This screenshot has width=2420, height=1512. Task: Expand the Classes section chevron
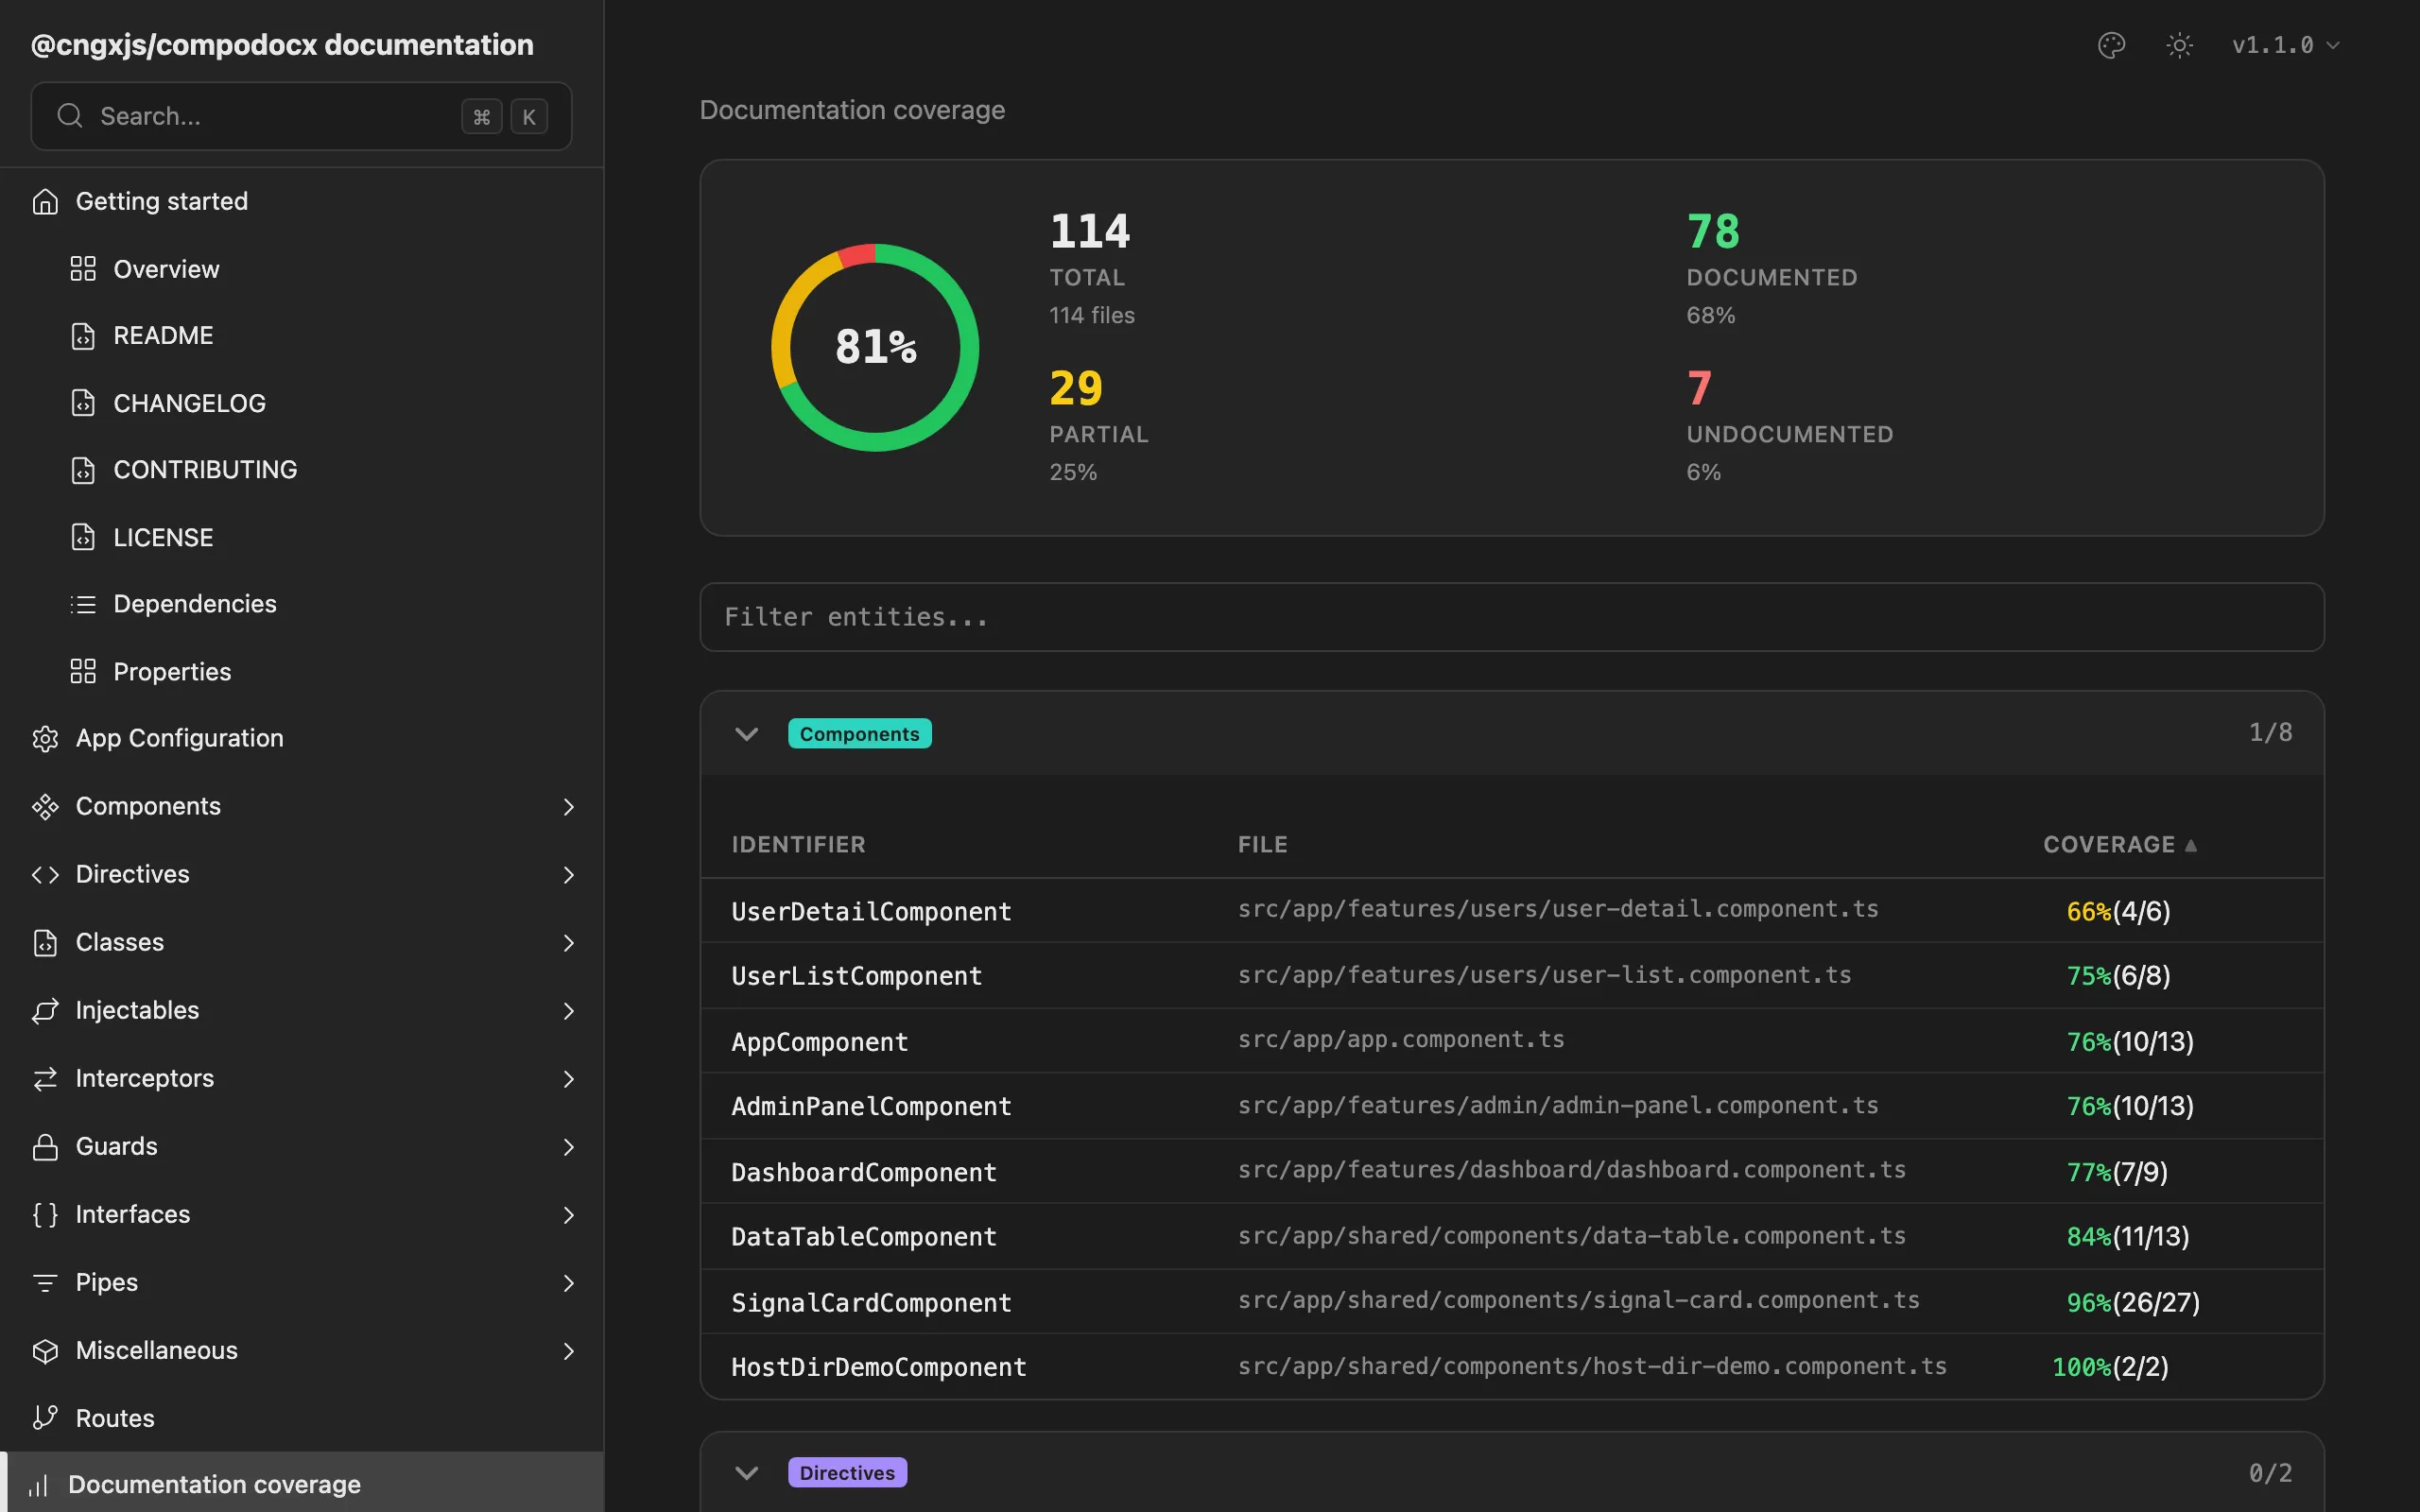point(568,942)
